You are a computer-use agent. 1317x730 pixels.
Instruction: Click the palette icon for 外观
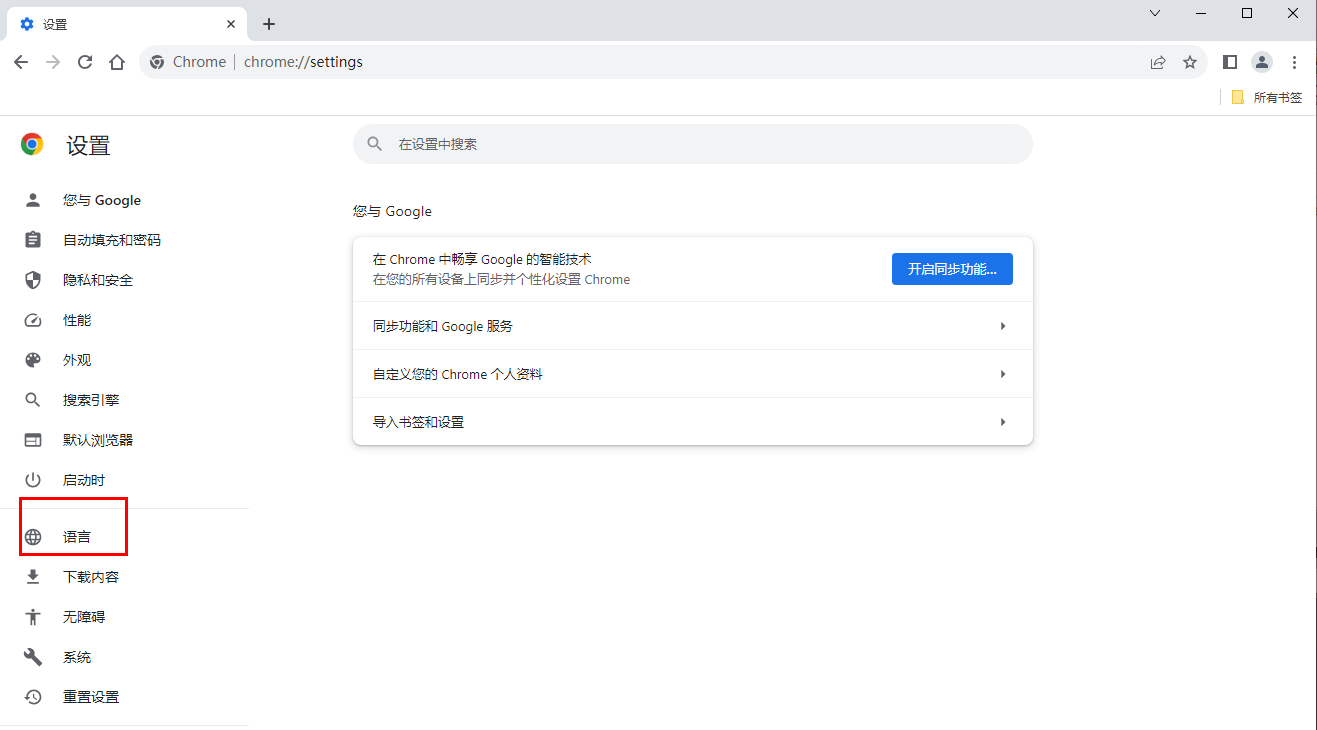(33, 360)
